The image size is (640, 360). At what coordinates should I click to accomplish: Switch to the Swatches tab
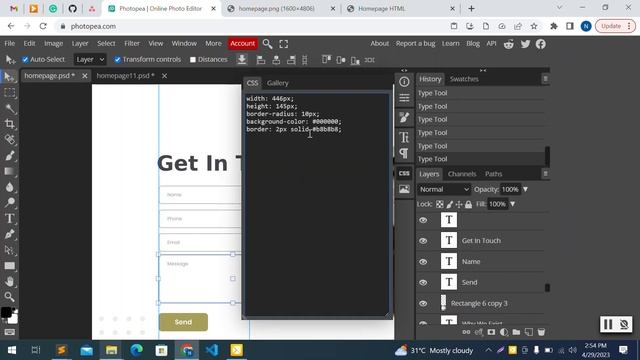[x=464, y=79]
